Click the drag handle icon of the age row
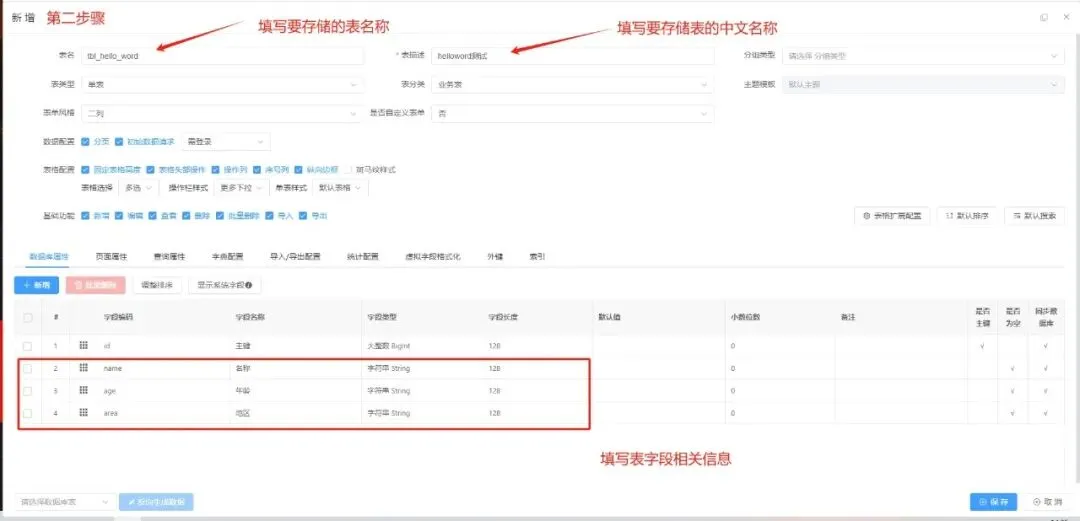The image size is (1080, 521). 83,390
